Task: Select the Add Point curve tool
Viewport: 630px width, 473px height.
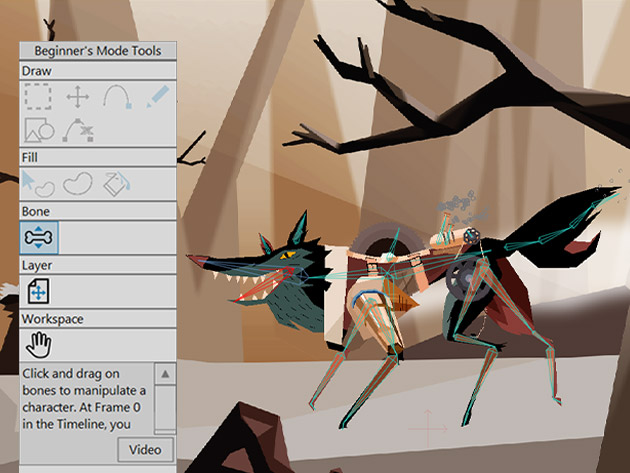Action: point(118,96)
